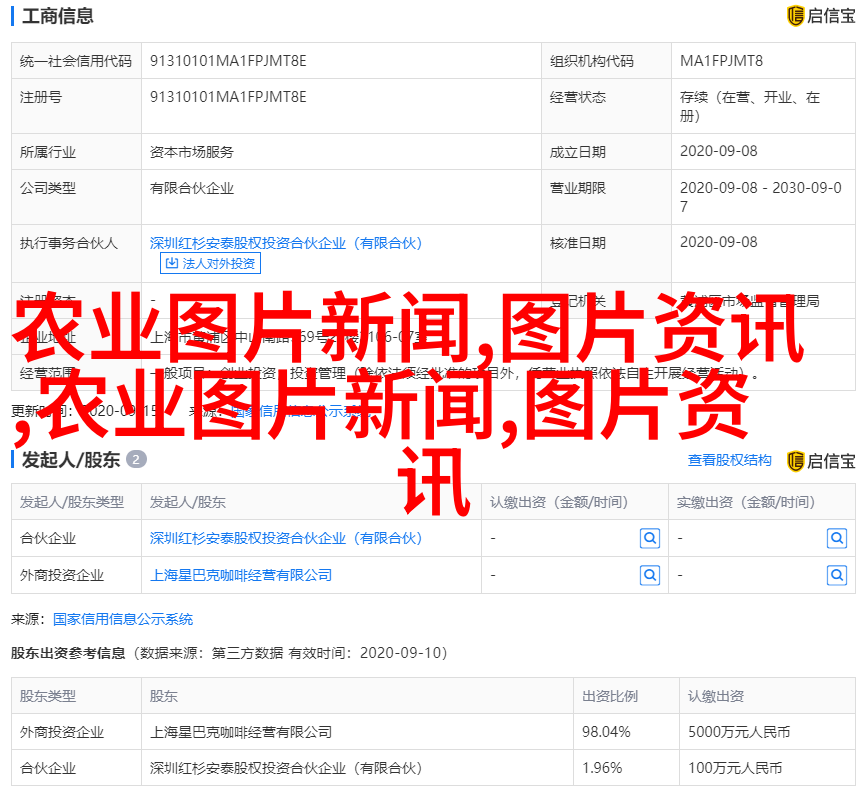
Task: Click 上海星巴克咖啡经营有限公司 in bottom reference table
Action: [x=241, y=732]
